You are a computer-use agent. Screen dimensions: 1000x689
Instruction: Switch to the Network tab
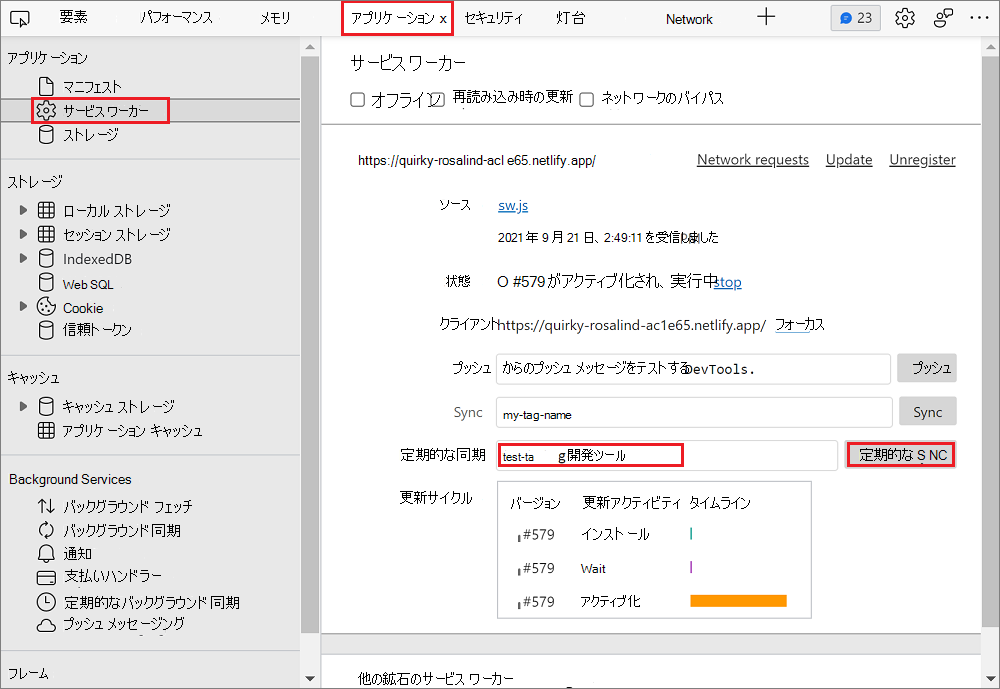(x=689, y=19)
